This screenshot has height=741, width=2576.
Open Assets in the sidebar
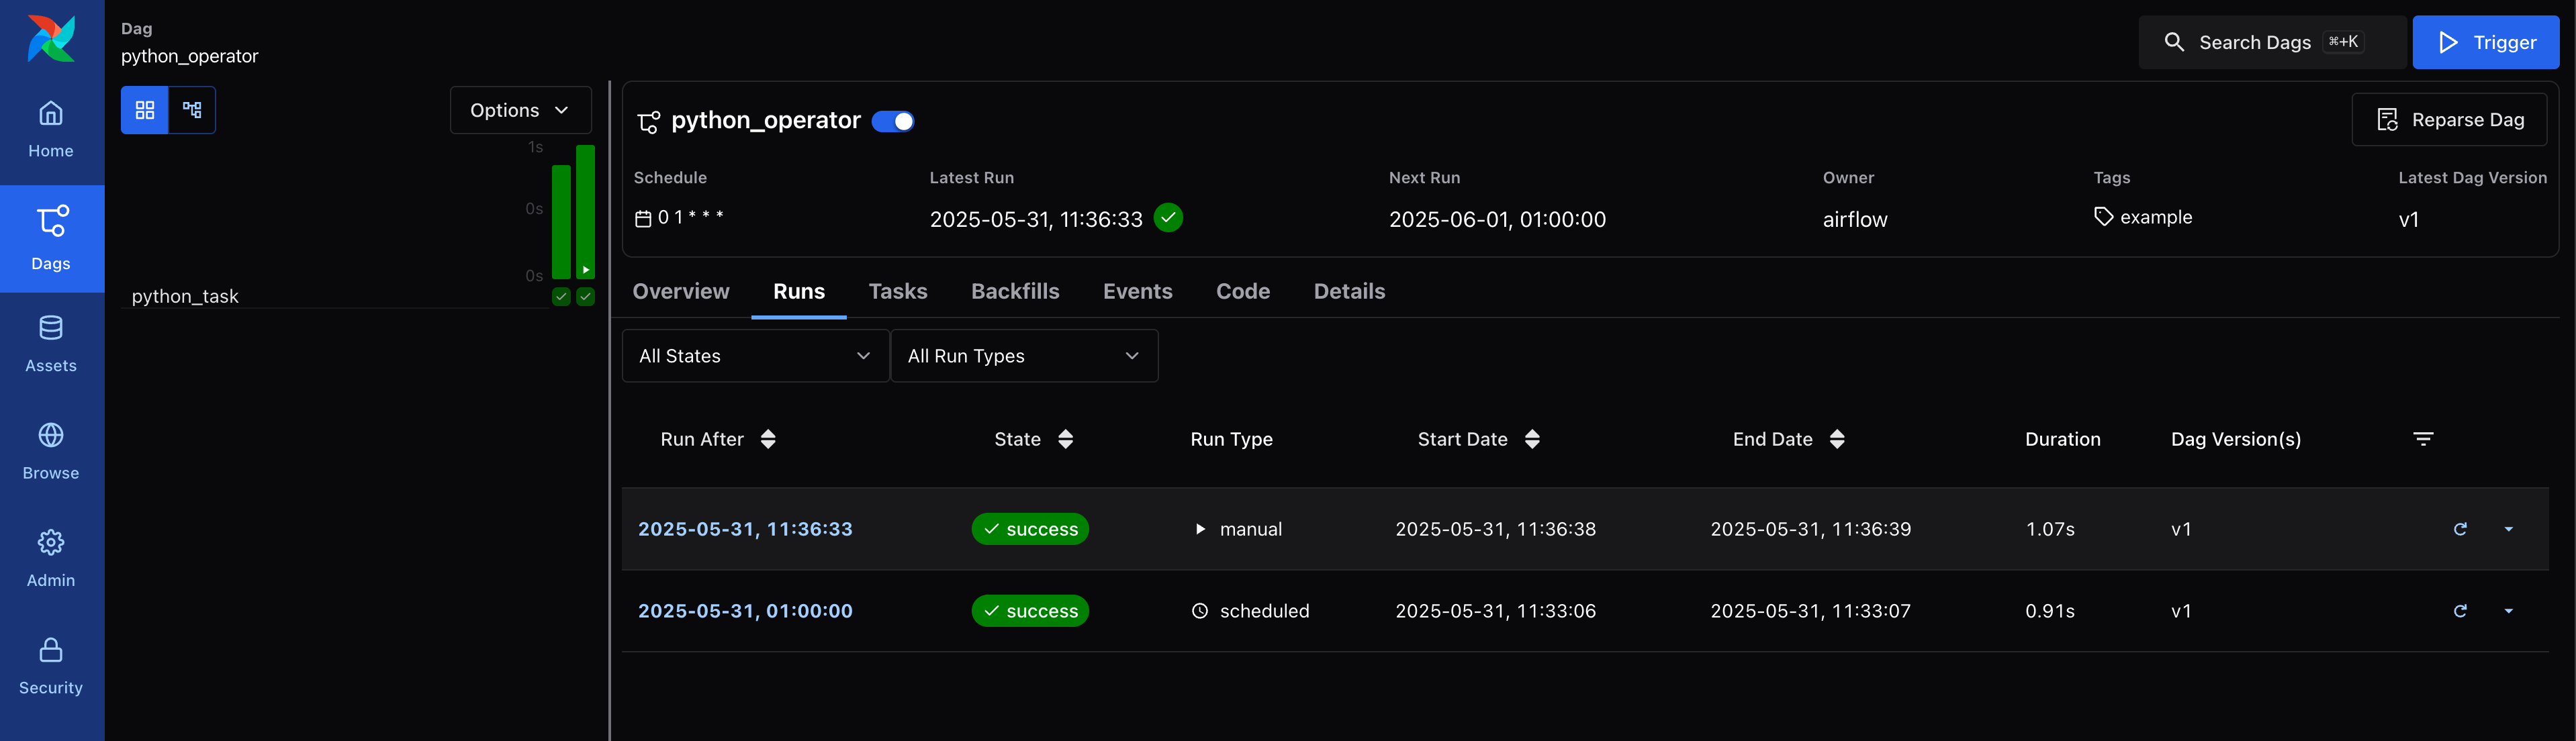(x=51, y=344)
